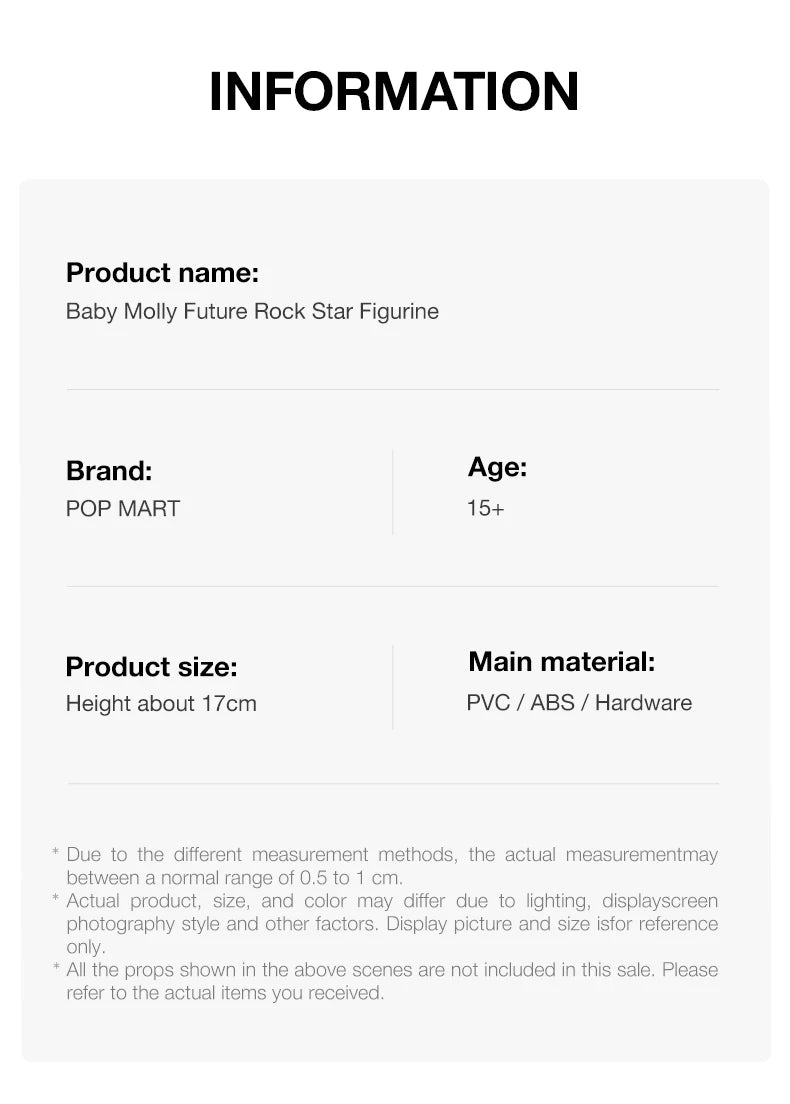
Task: Click the POP MART brand value
Action: (x=123, y=508)
